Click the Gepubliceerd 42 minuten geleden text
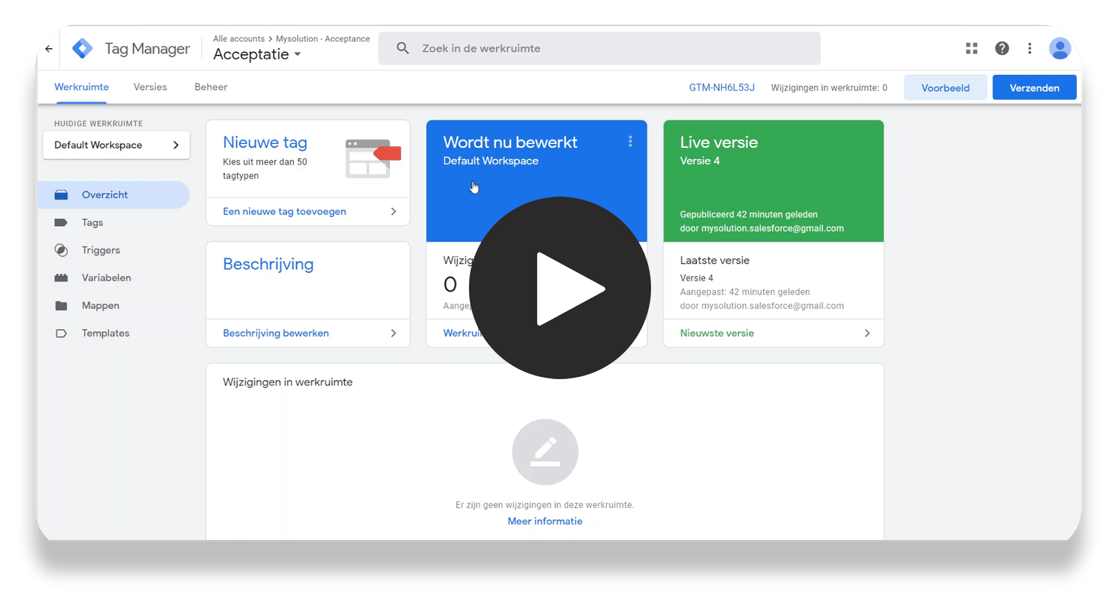This screenshot has height=609, width=1120. pyautogui.click(x=749, y=214)
